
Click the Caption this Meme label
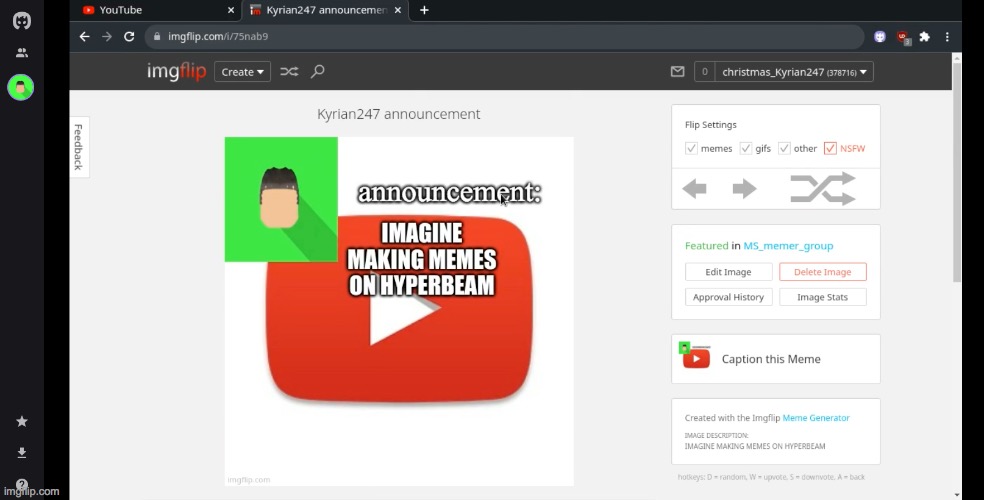click(771, 359)
